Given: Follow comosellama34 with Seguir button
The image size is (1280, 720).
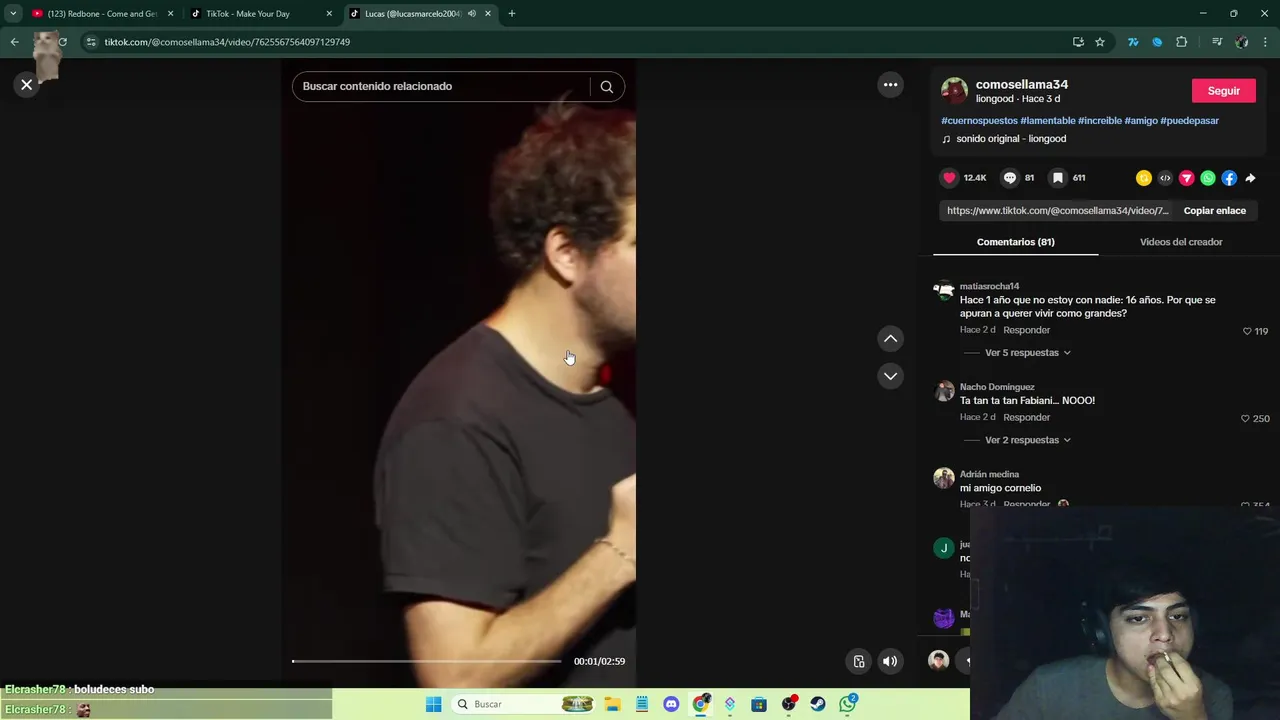Looking at the screenshot, I should (x=1223, y=91).
